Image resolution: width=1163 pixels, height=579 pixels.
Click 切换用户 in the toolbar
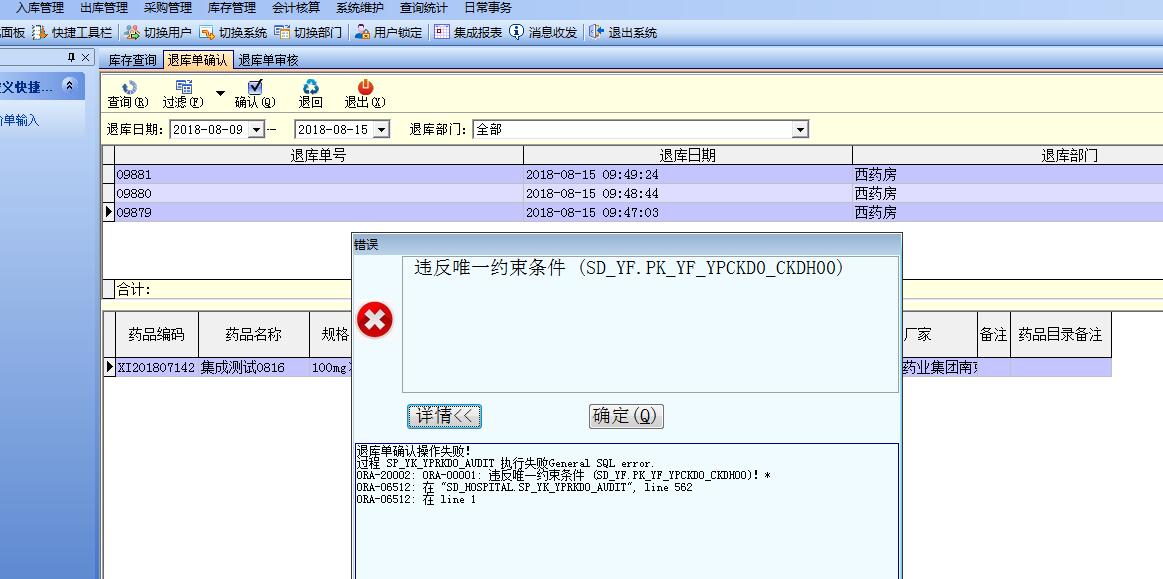(x=158, y=33)
